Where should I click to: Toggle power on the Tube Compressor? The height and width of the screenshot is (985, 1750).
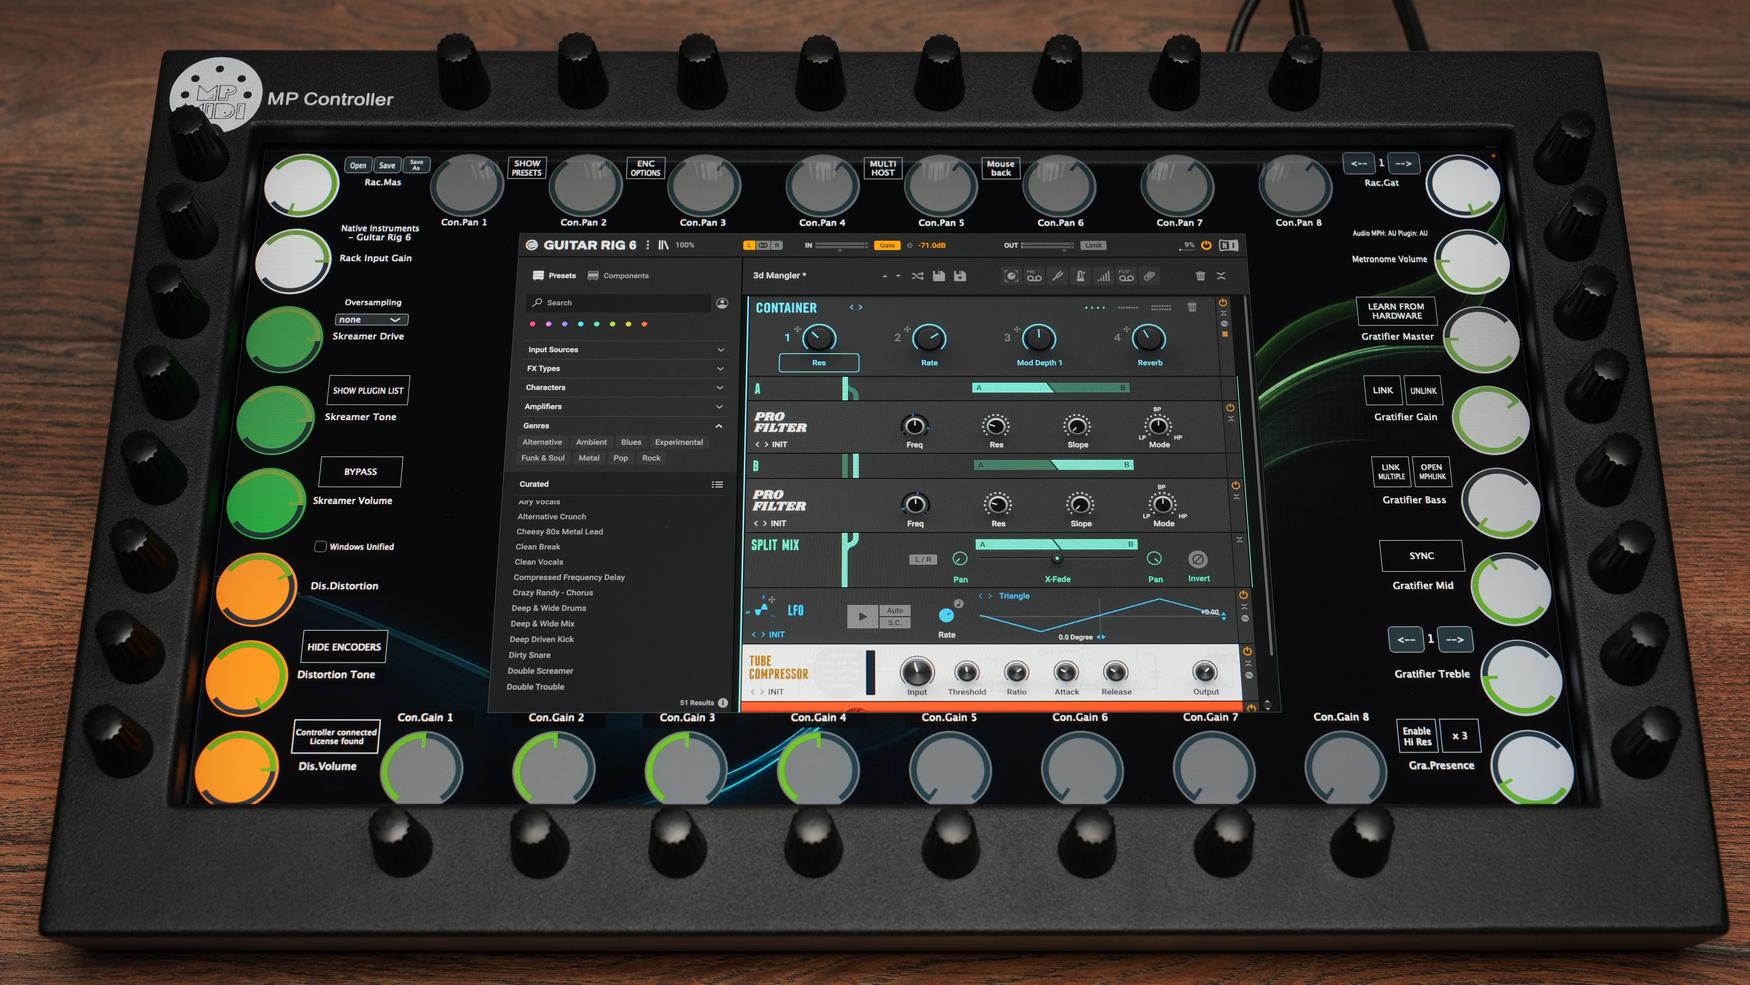point(1247,652)
